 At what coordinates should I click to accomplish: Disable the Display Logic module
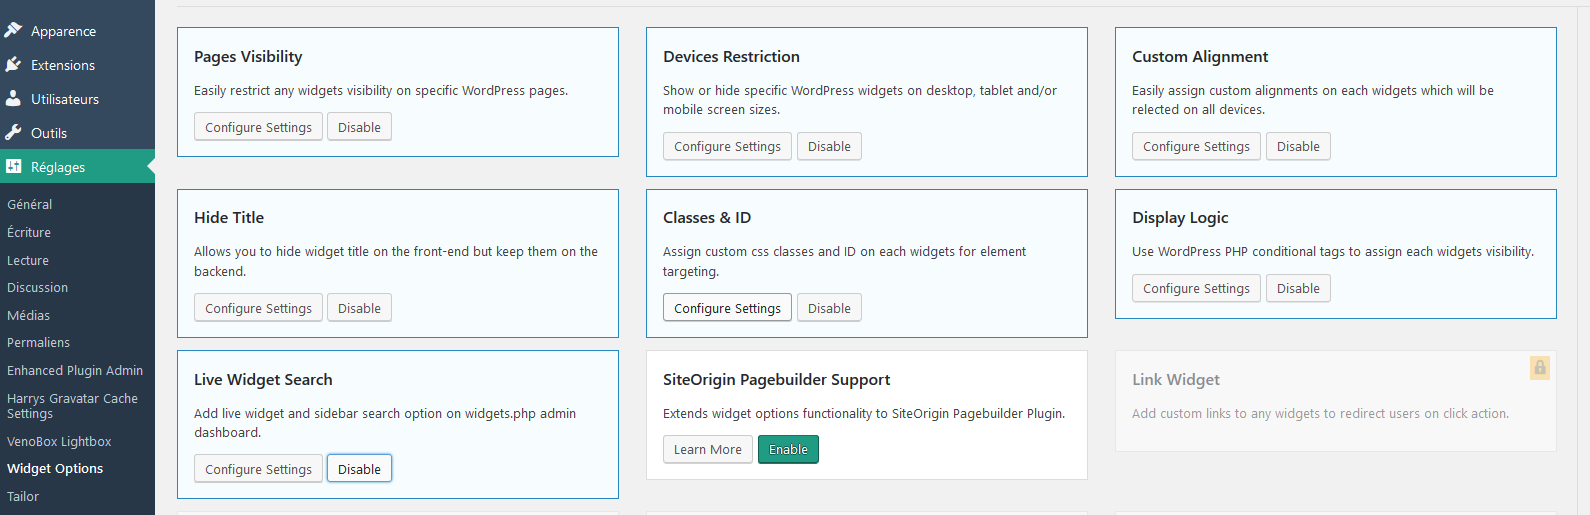click(x=1298, y=288)
